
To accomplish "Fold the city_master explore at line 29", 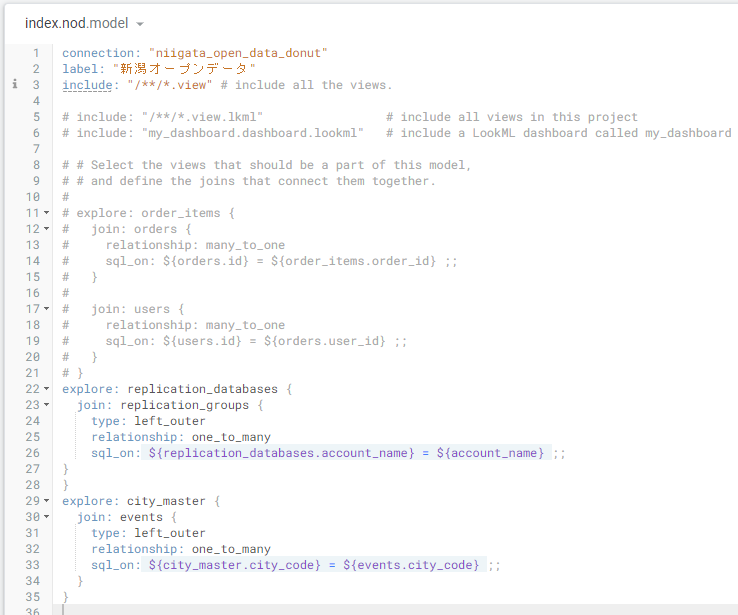I will pos(47,501).
